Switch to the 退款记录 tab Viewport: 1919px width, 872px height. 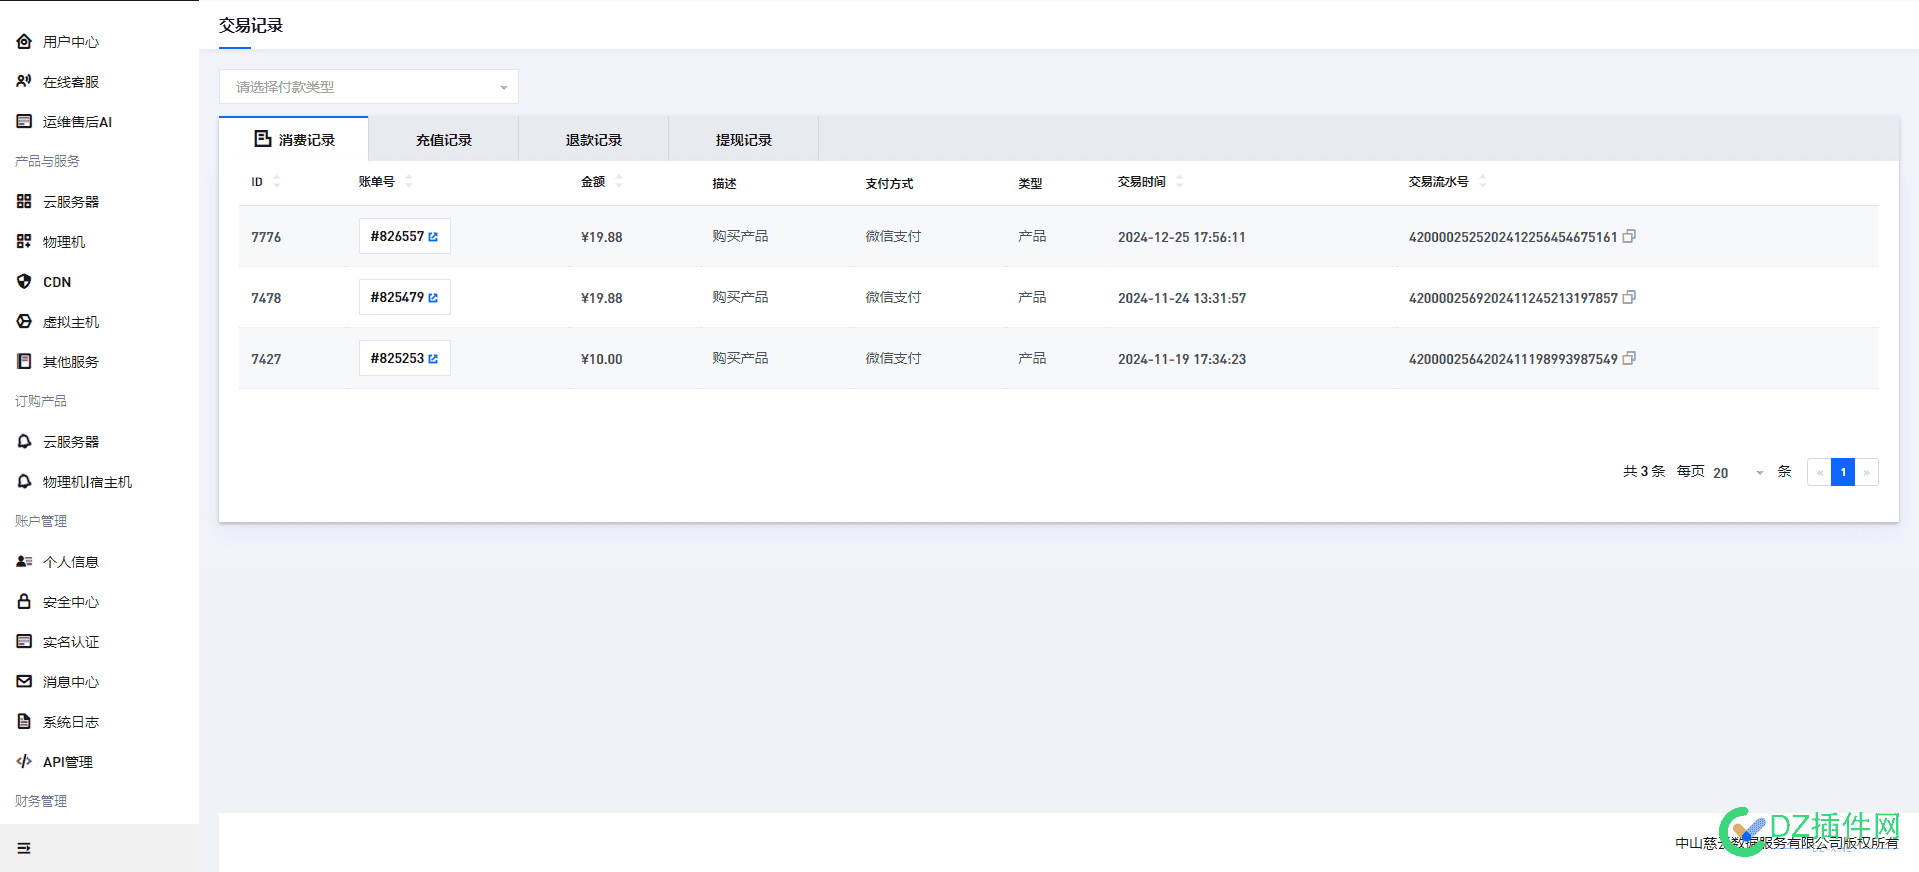pyautogui.click(x=594, y=140)
